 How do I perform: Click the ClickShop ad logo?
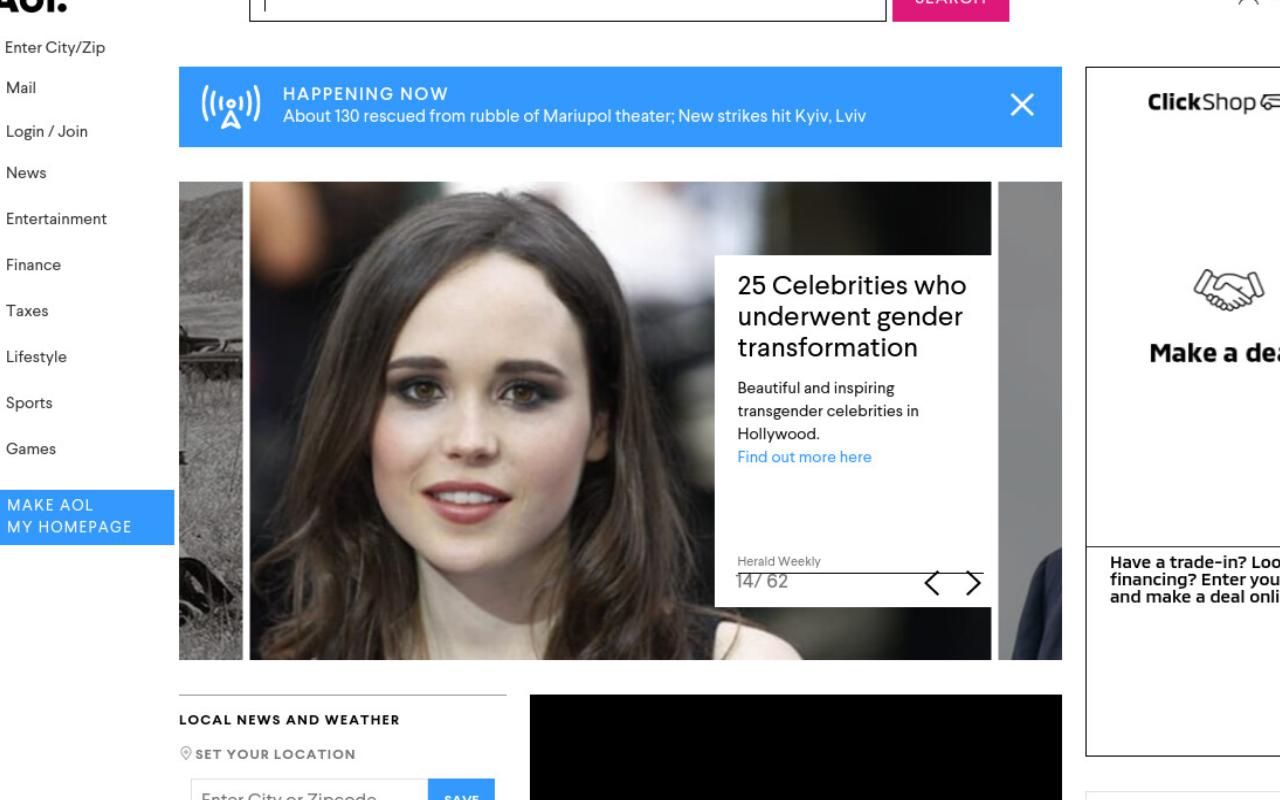pyautogui.click(x=1213, y=102)
